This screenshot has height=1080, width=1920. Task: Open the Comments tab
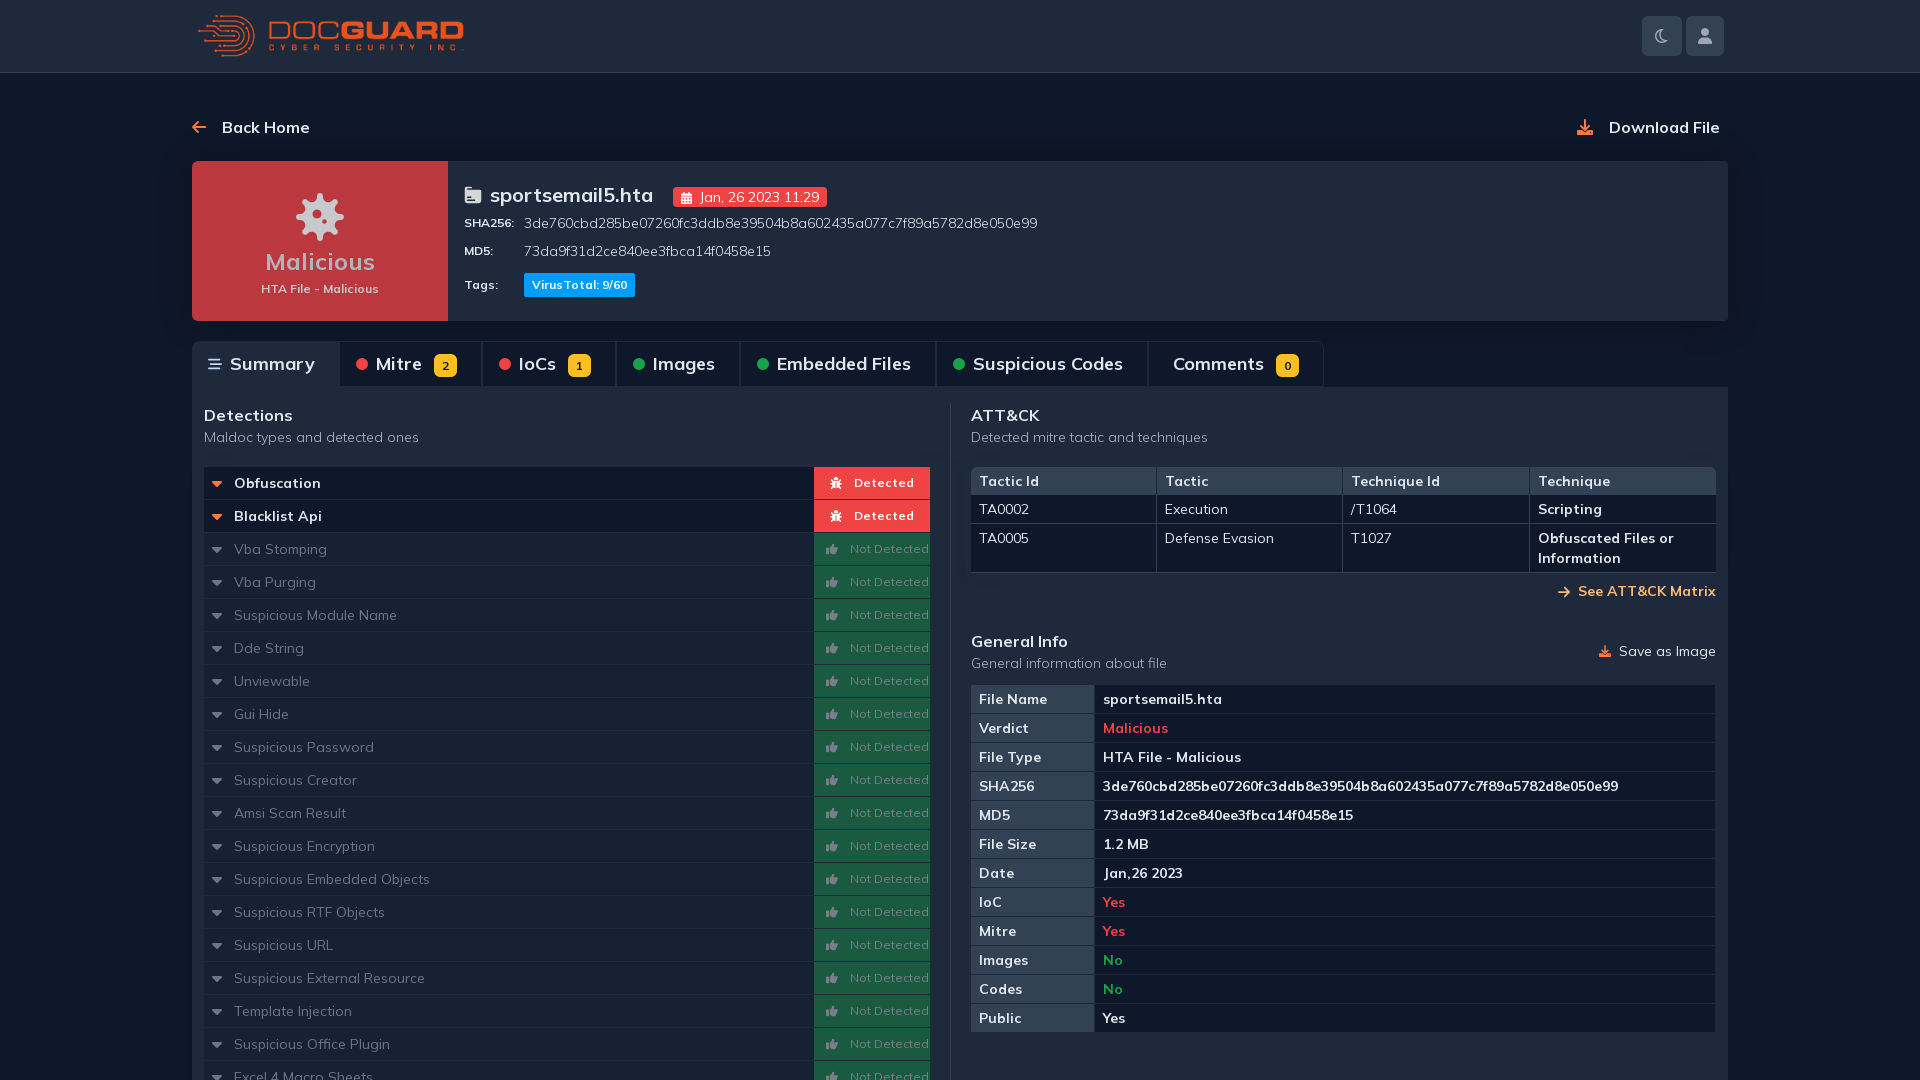click(1235, 364)
